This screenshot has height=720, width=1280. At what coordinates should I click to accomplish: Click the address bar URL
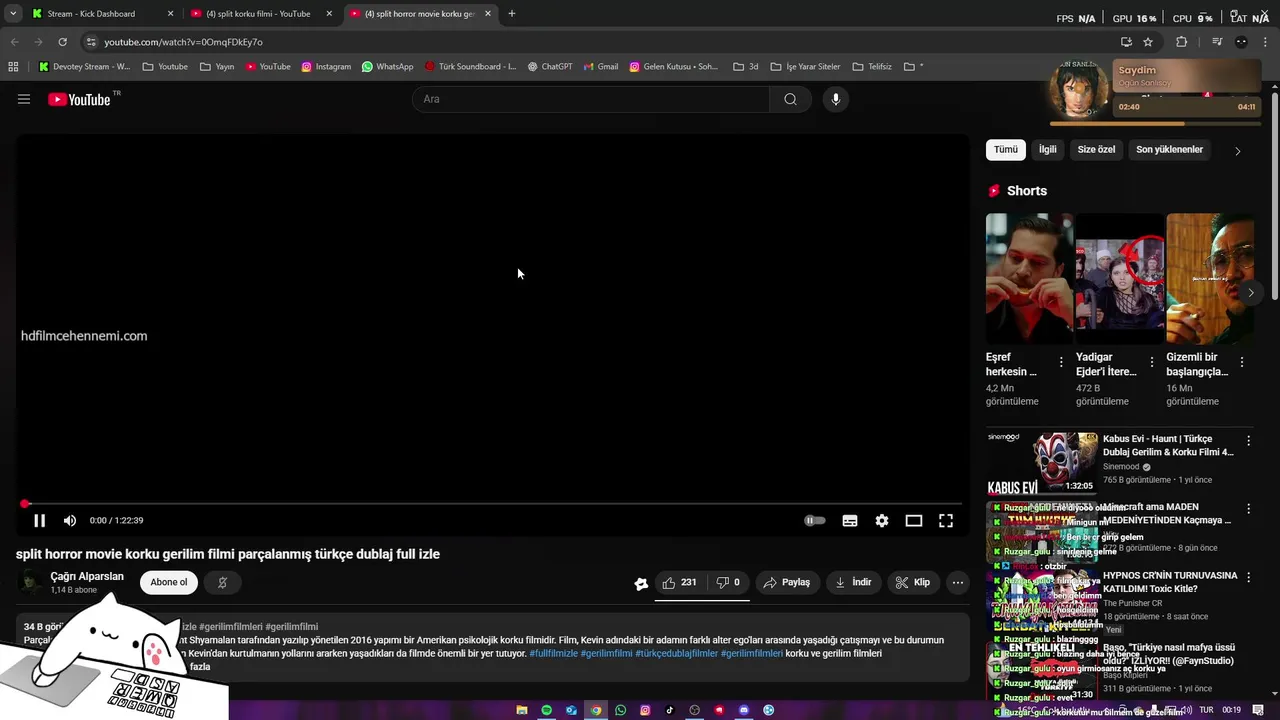click(x=183, y=42)
